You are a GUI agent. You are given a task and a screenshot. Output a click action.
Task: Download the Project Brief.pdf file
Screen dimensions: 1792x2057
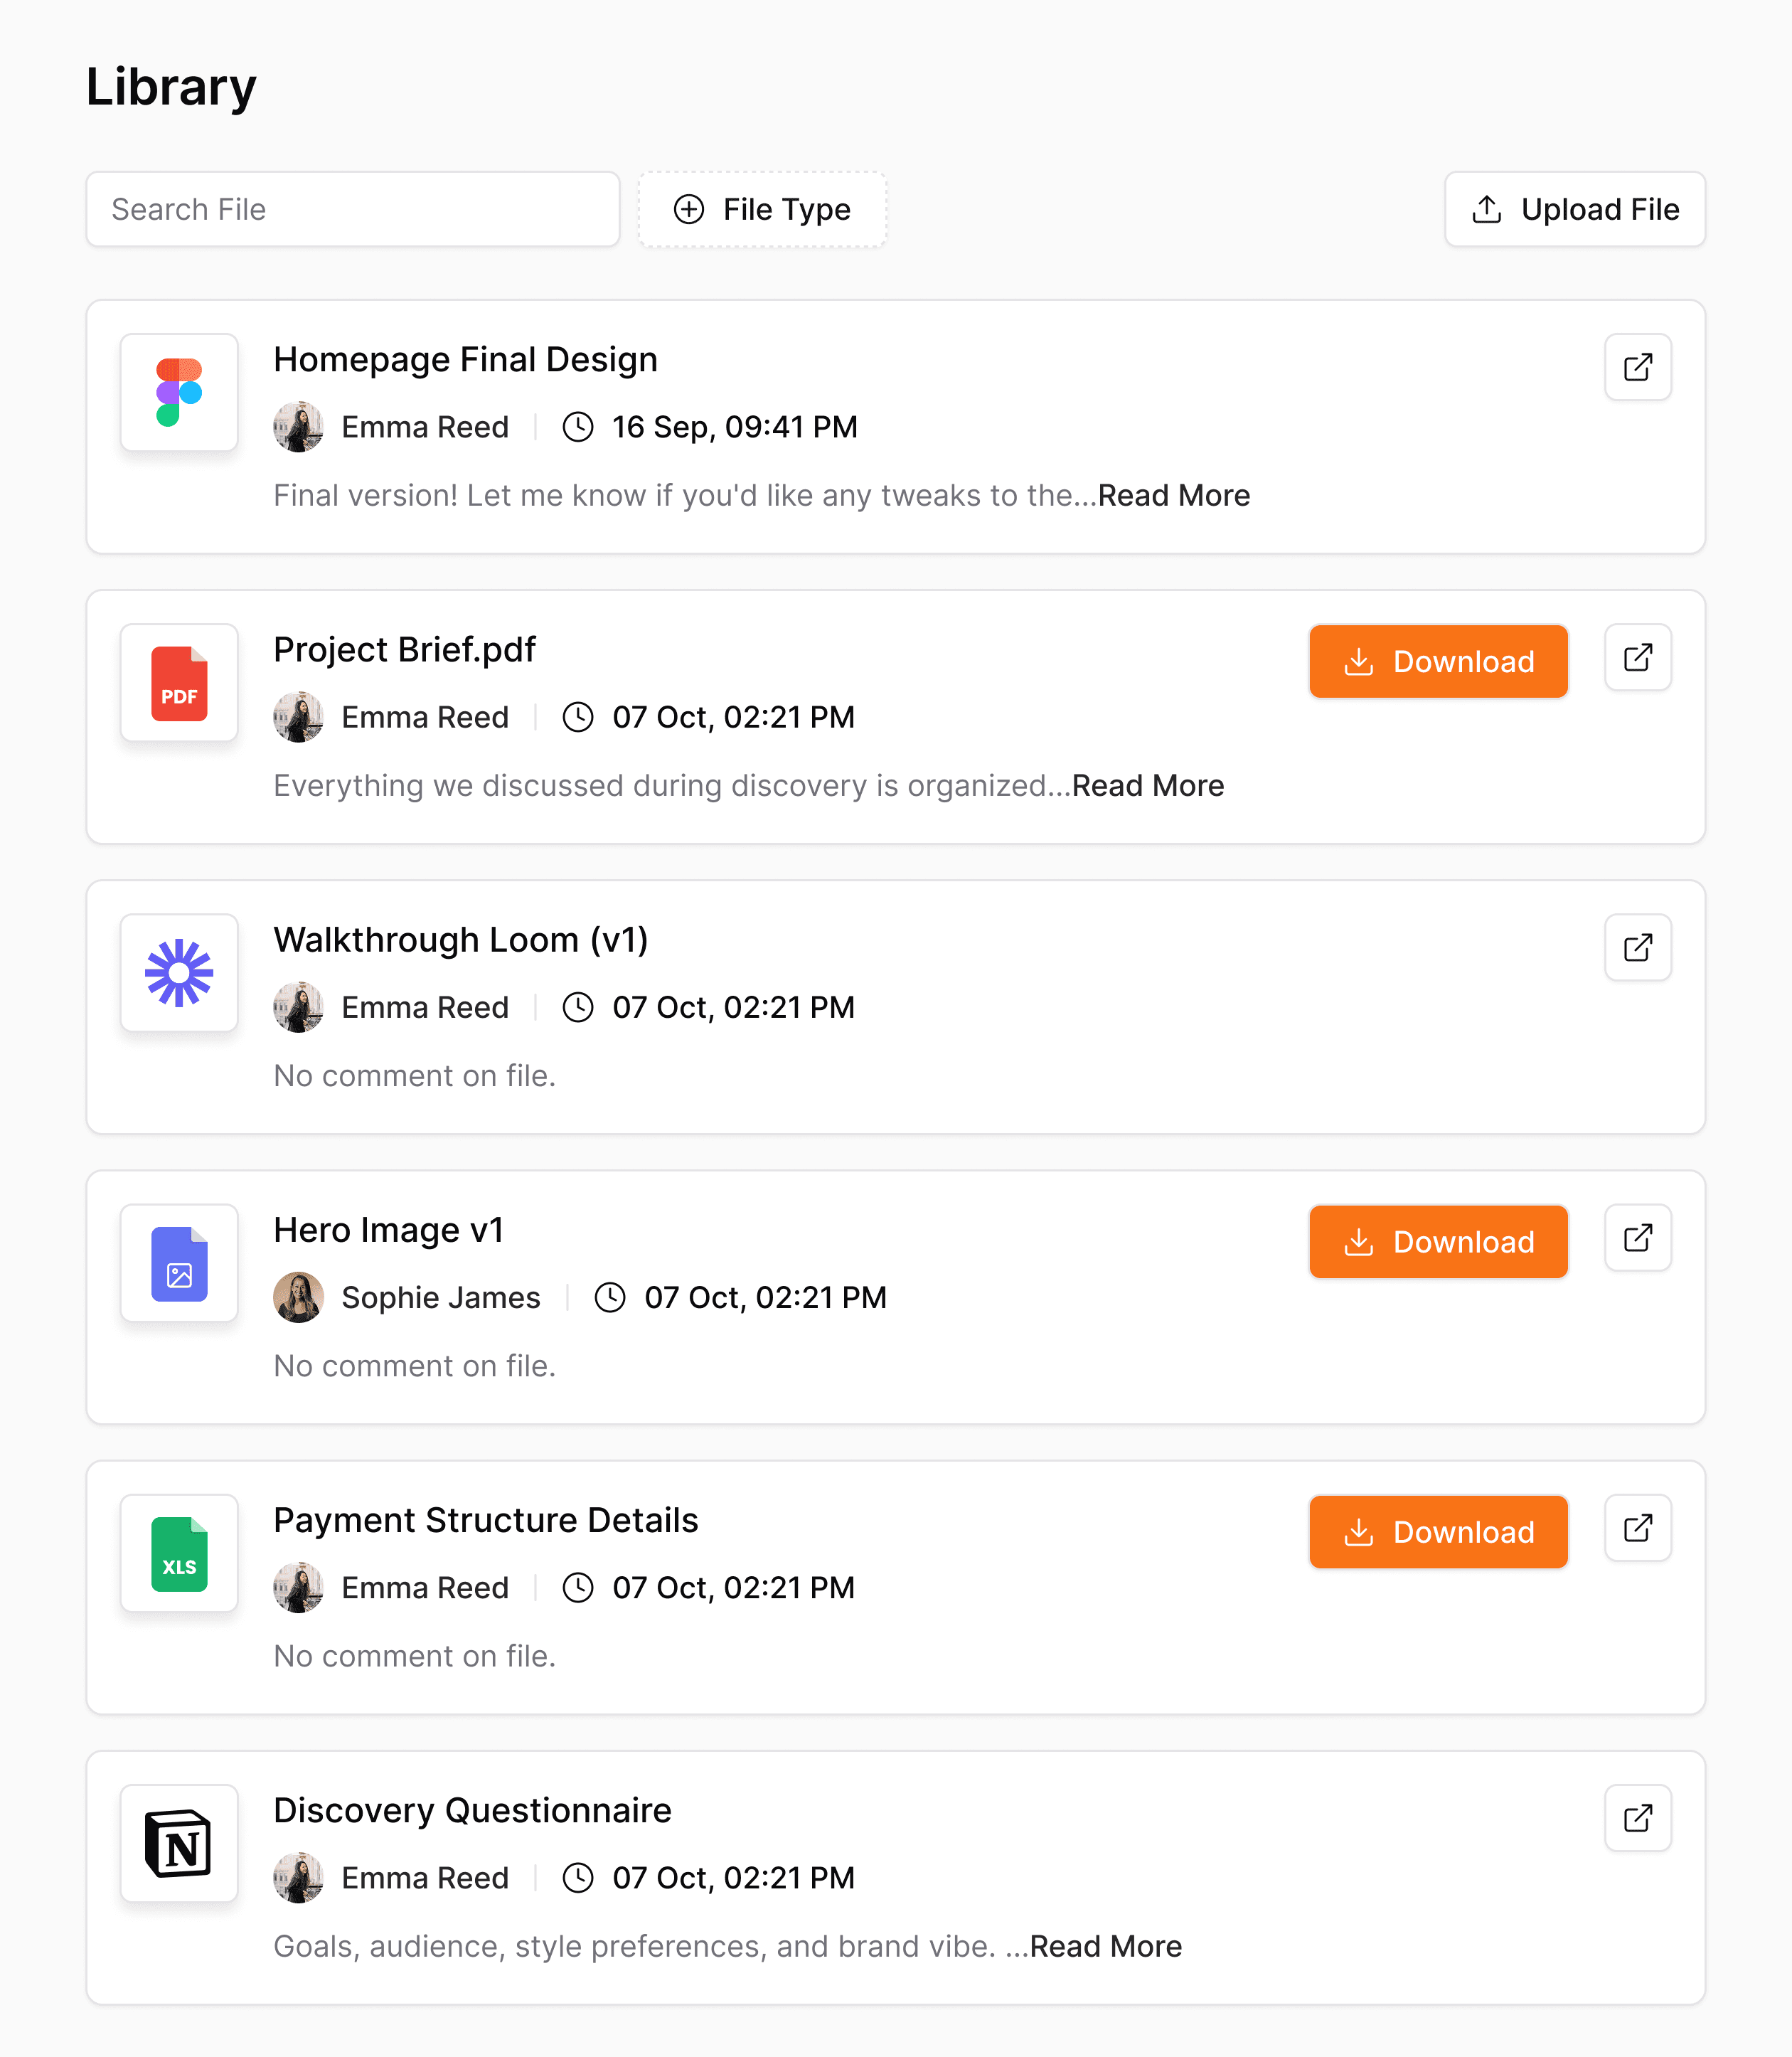click(x=1437, y=661)
